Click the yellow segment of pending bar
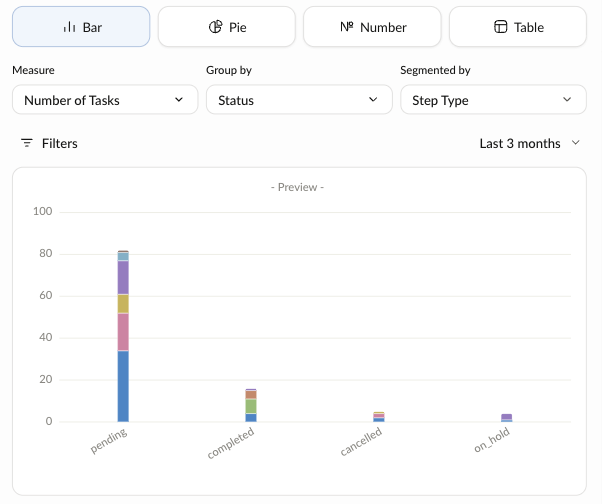The image size is (602, 504). pos(123,304)
